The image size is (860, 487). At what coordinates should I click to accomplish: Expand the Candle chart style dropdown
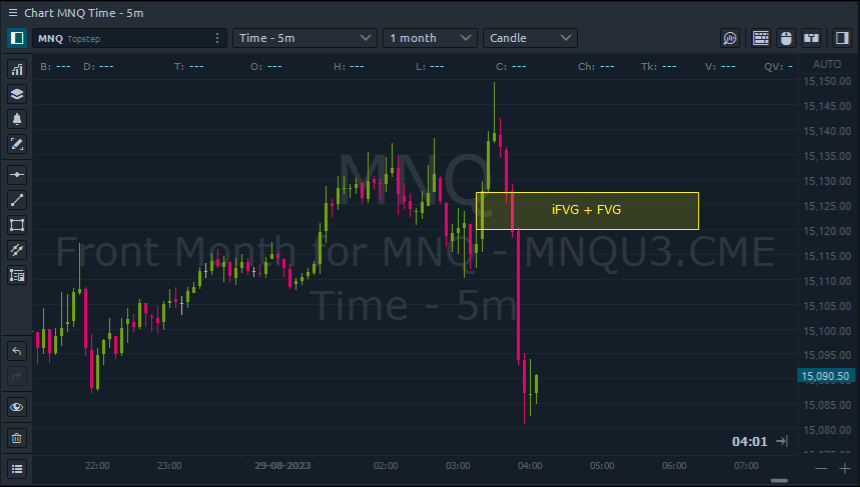pos(530,38)
